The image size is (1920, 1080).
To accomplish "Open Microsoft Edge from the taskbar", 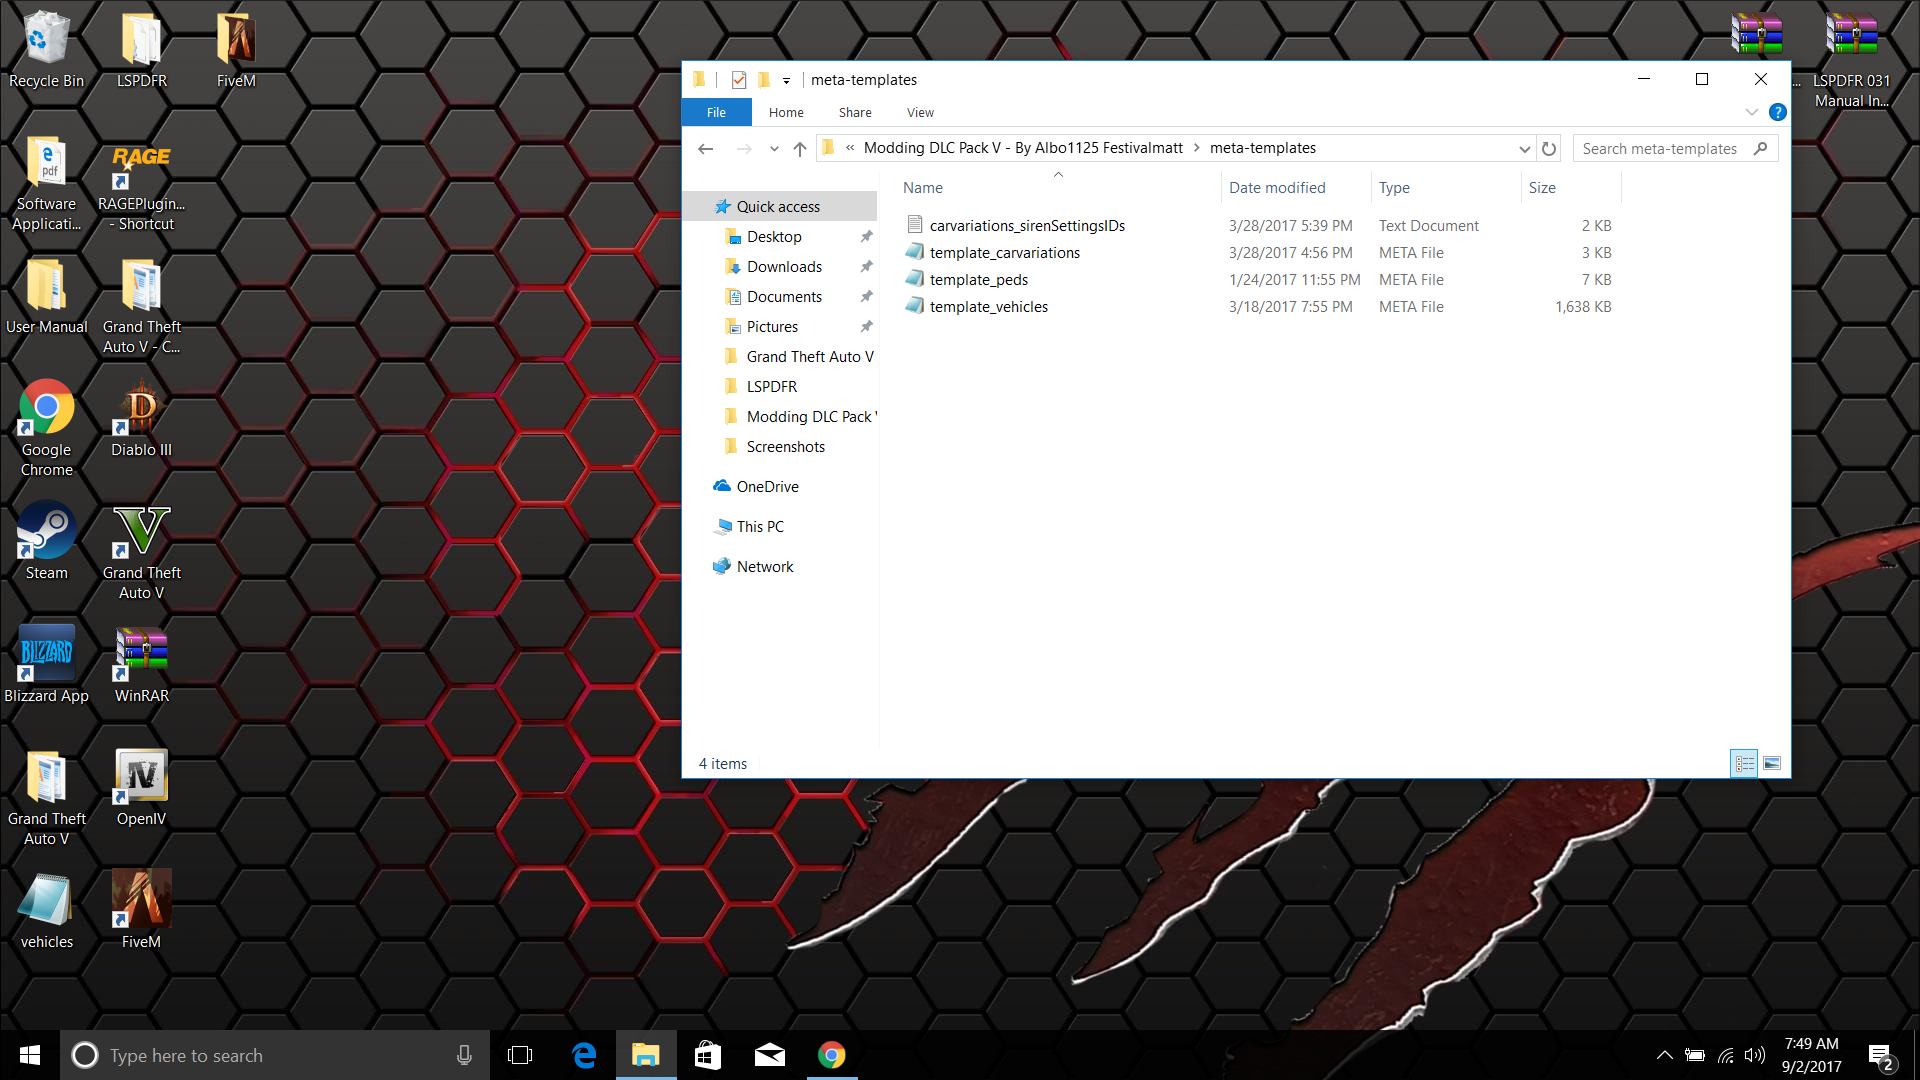I will tap(584, 1055).
